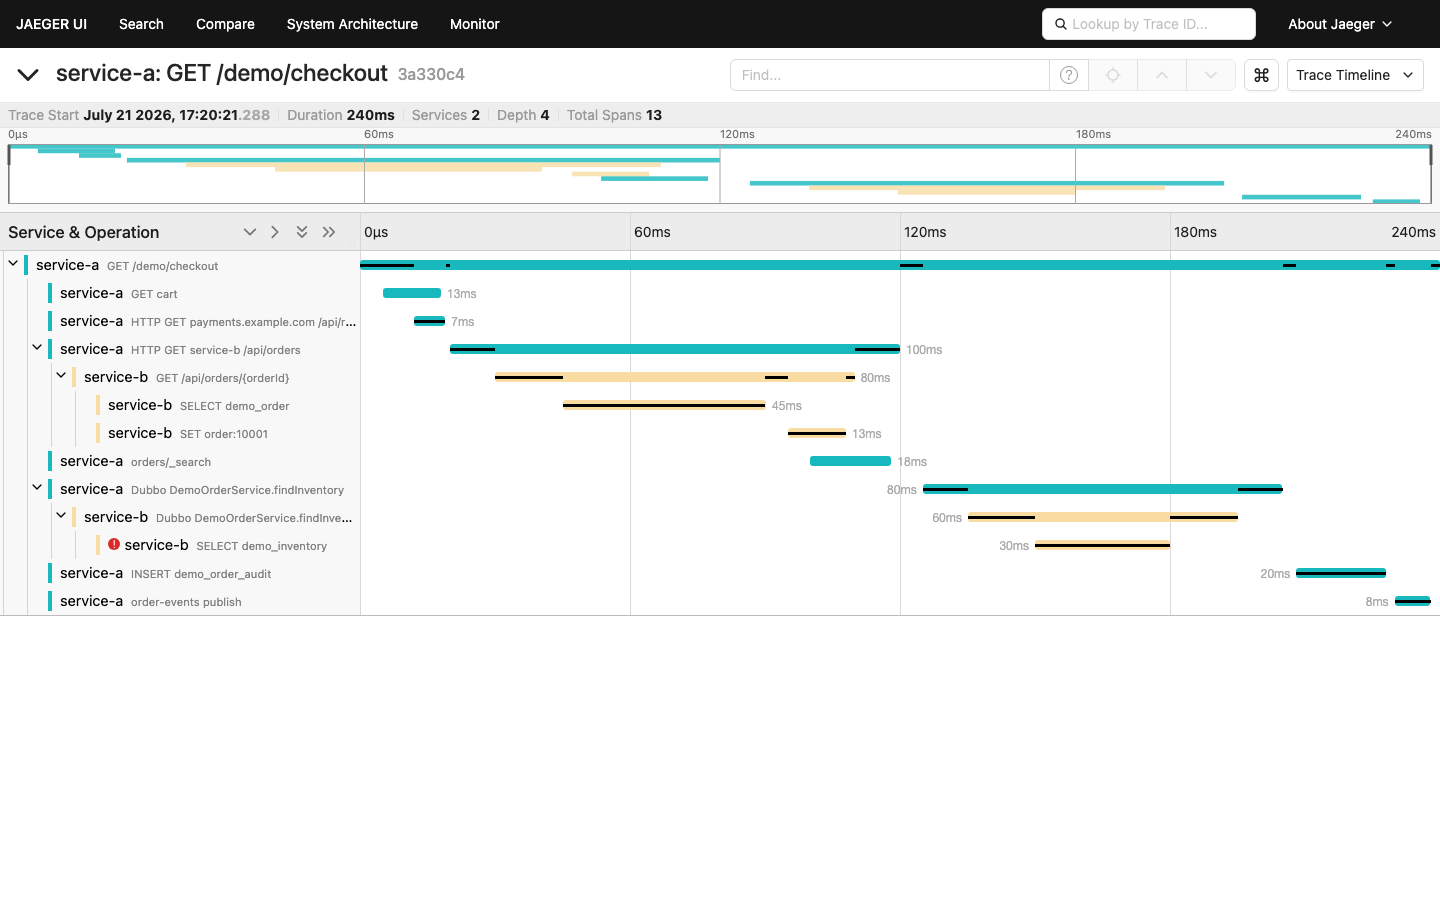Open the About Jaeger menu
The height and width of the screenshot is (900, 1440).
point(1340,24)
